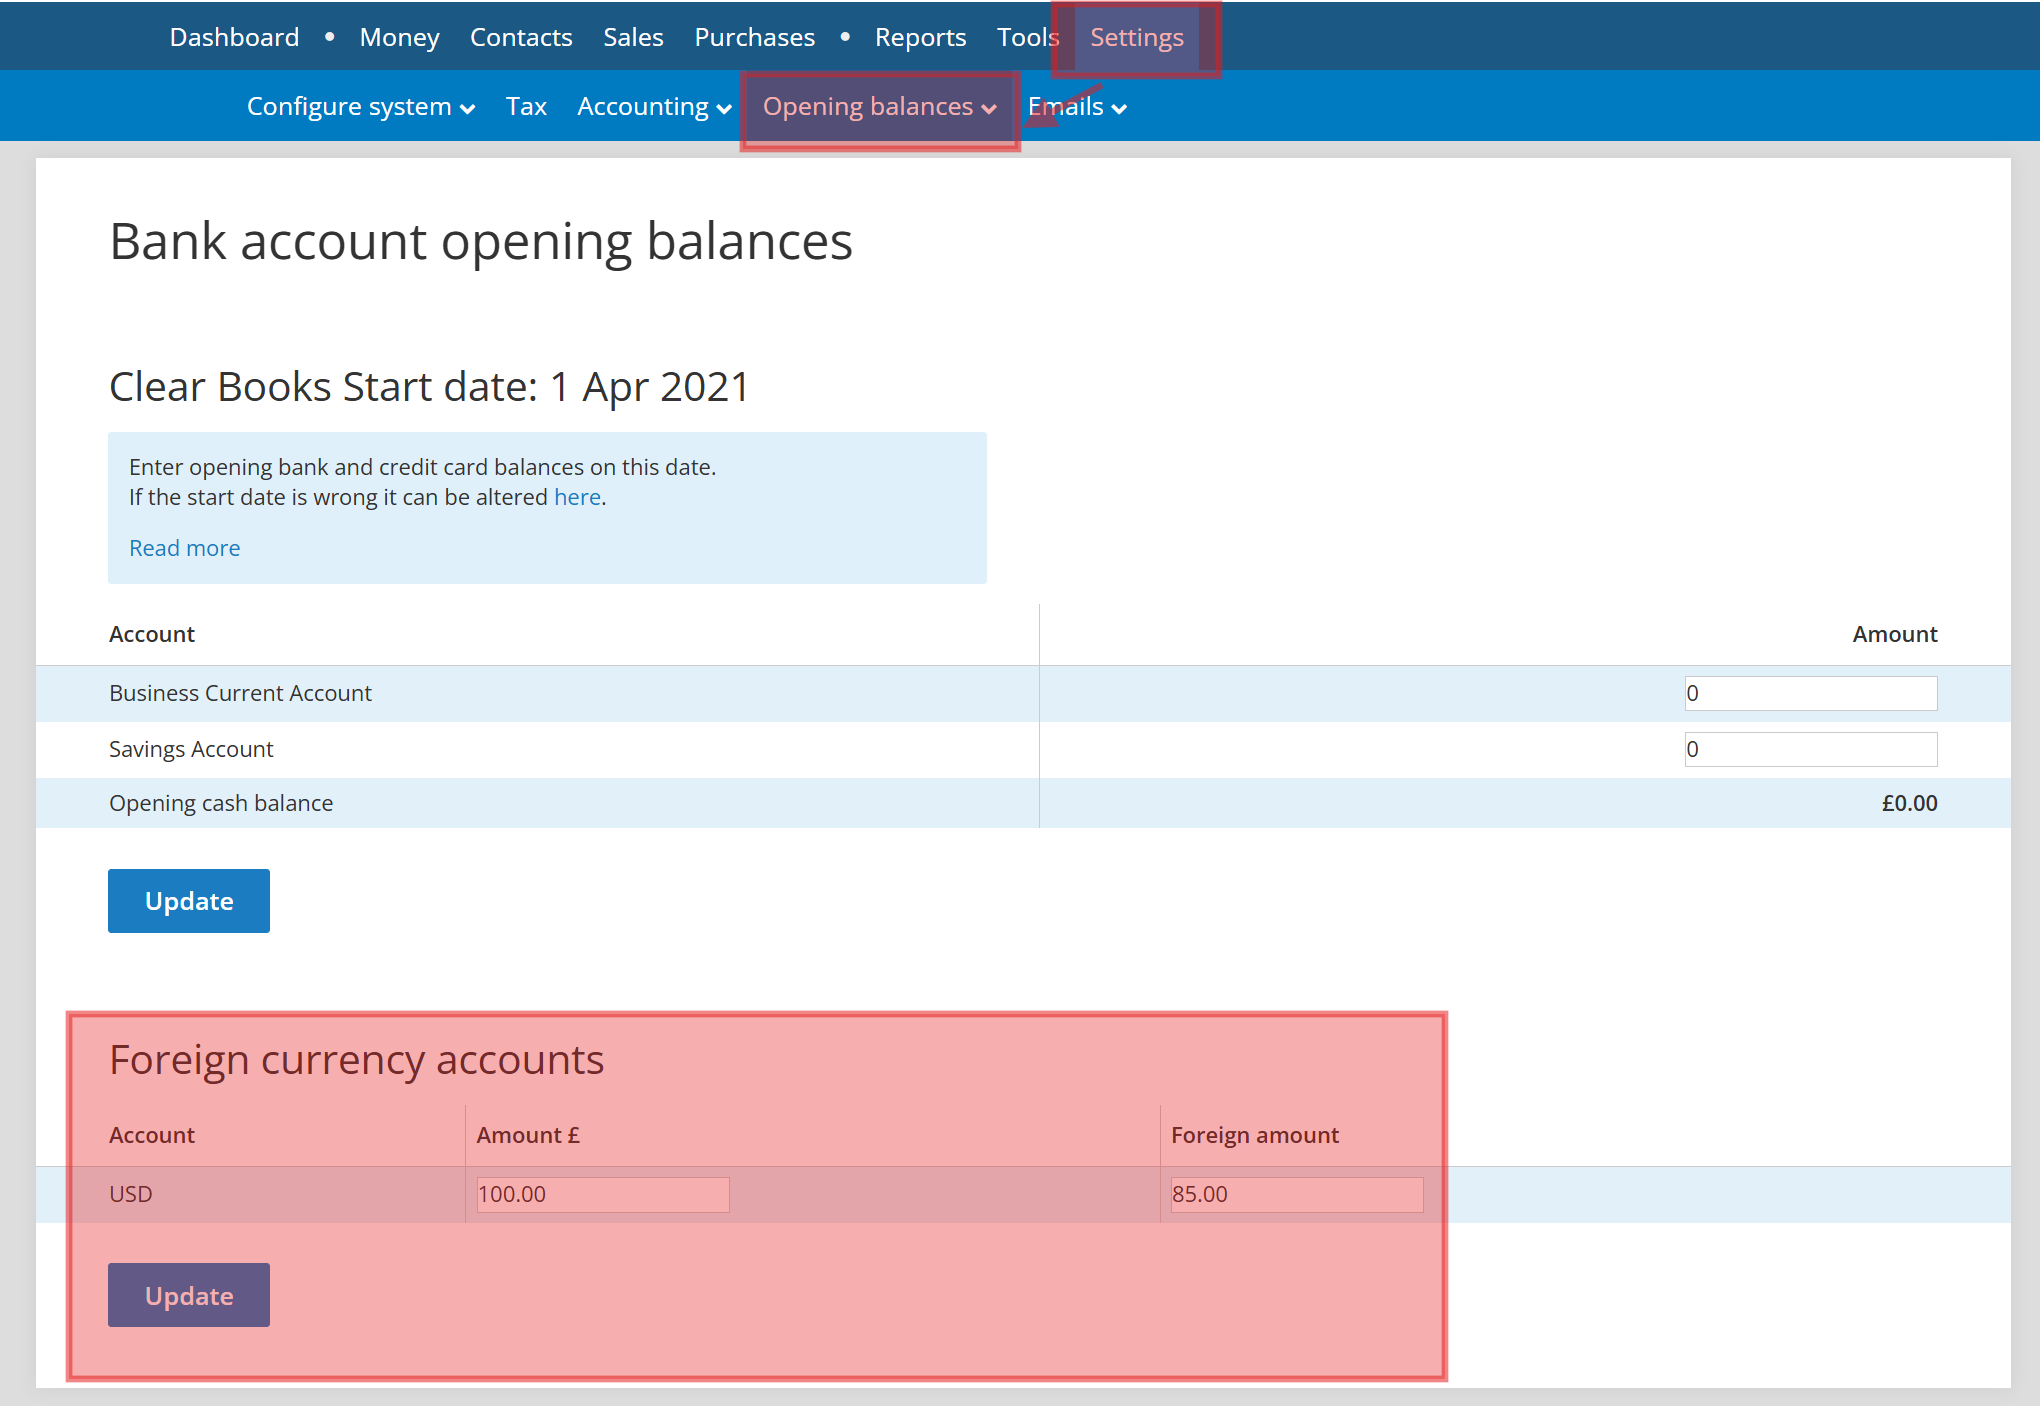Expand the Emails dropdown
The height and width of the screenshot is (1406, 2040).
click(1077, 107)
